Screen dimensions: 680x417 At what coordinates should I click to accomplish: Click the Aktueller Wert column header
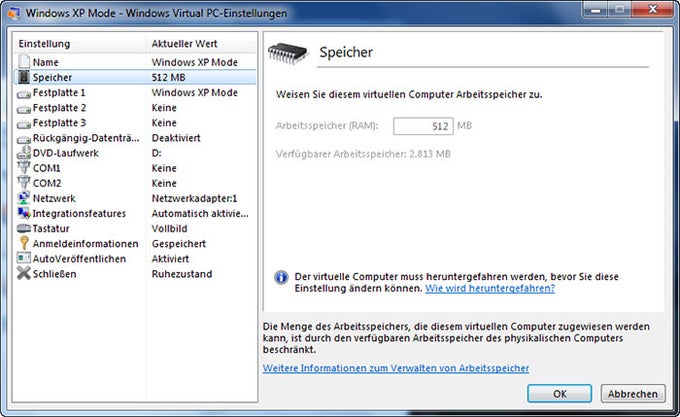tap(201, 44)
